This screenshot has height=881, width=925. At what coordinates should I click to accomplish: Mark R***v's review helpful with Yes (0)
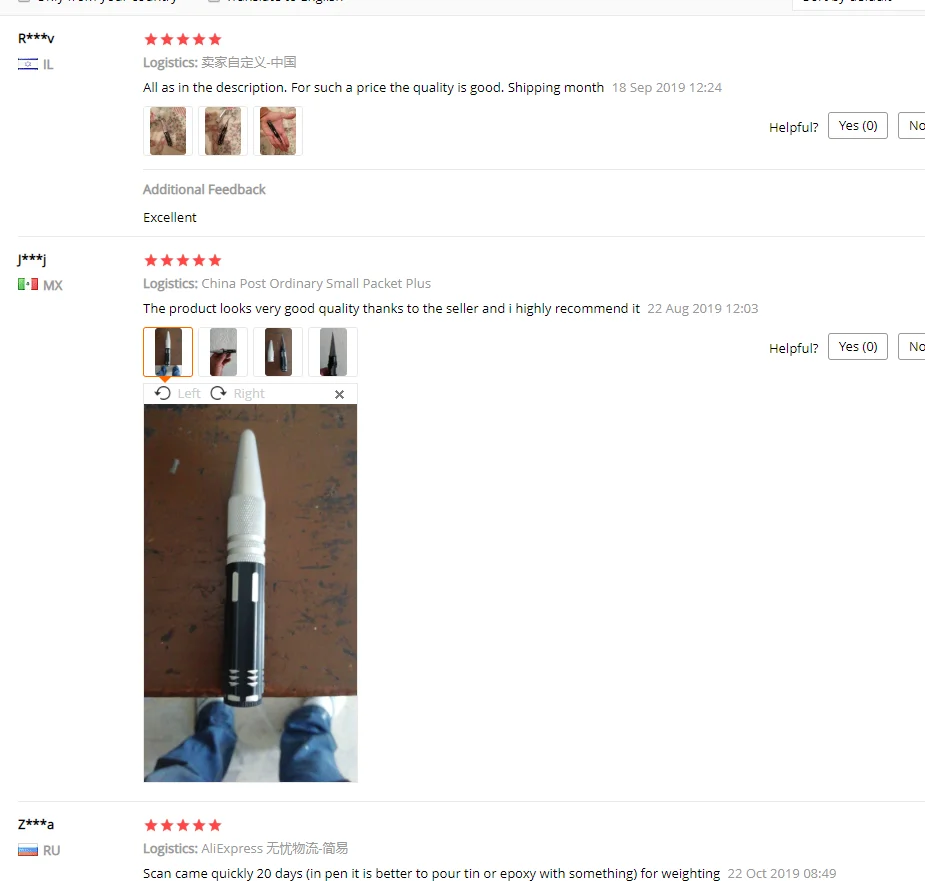[x=858, y=126]
